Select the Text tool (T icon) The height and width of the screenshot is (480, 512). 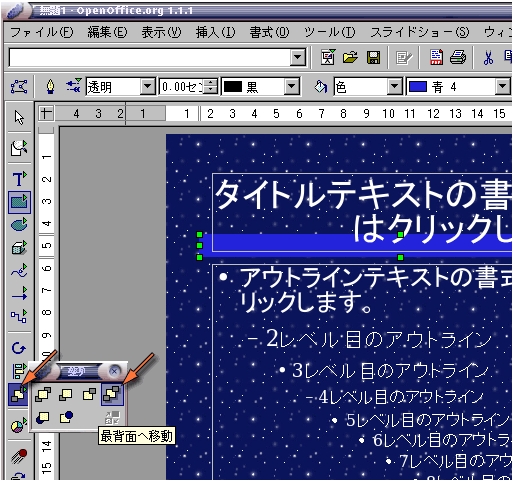click(x=19, y=179)
